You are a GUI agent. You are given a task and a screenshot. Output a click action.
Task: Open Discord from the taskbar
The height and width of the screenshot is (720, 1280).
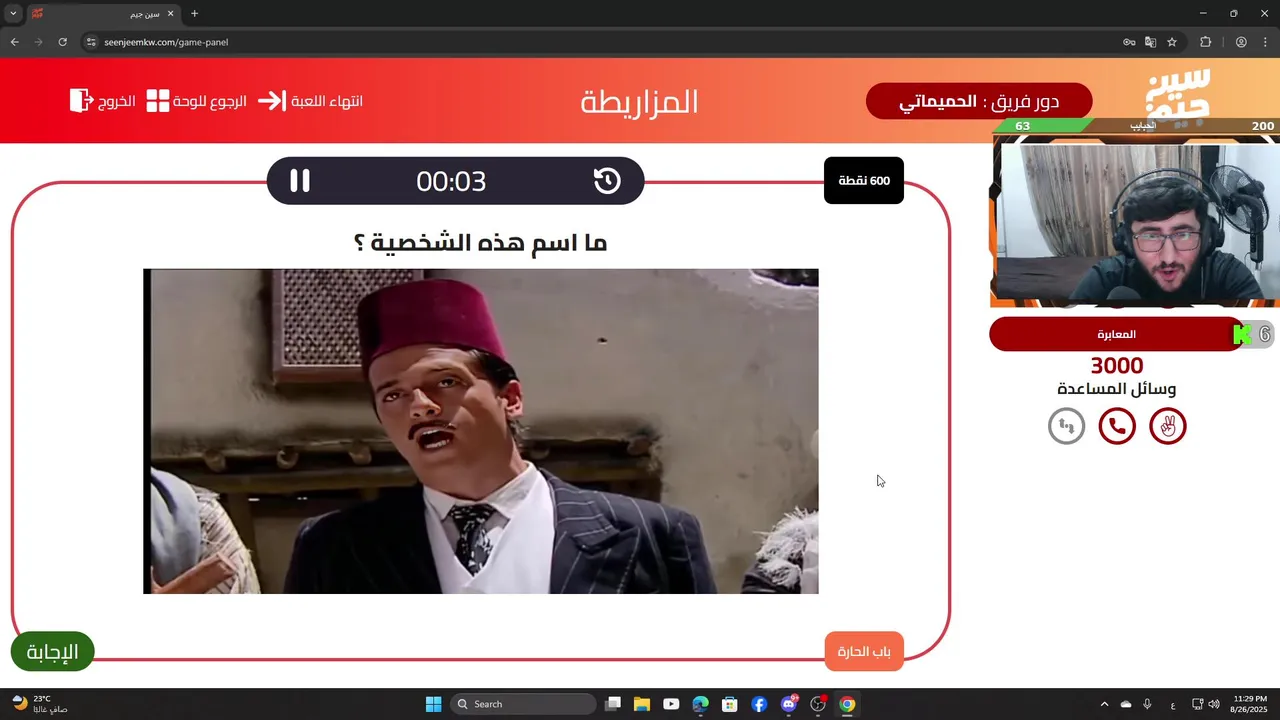pyautogui.click(x=789, y=704)
